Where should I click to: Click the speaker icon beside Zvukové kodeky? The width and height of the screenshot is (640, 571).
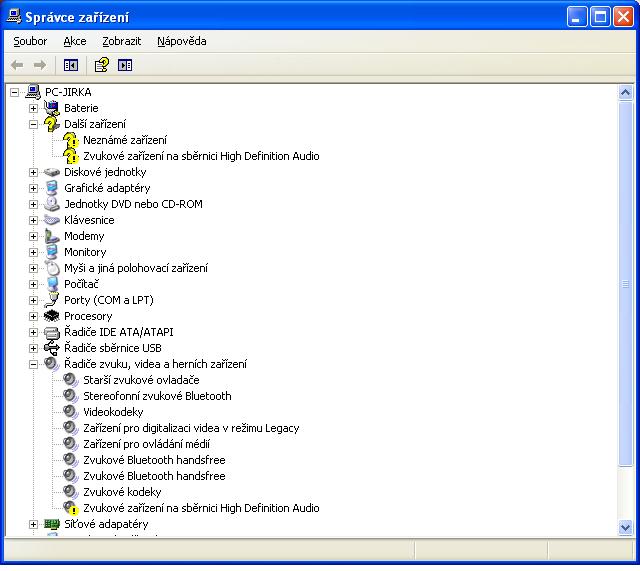[71, 492]
